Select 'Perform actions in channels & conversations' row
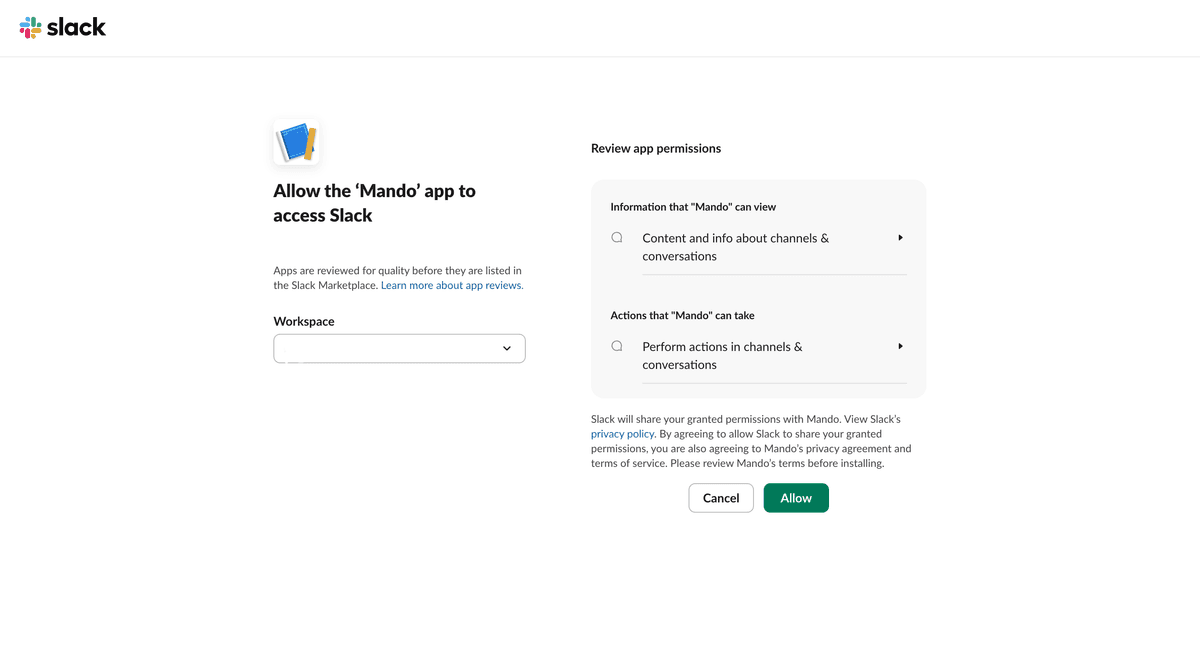Image resolution: width=1200 pixels, height=653 pixels. 759,356
